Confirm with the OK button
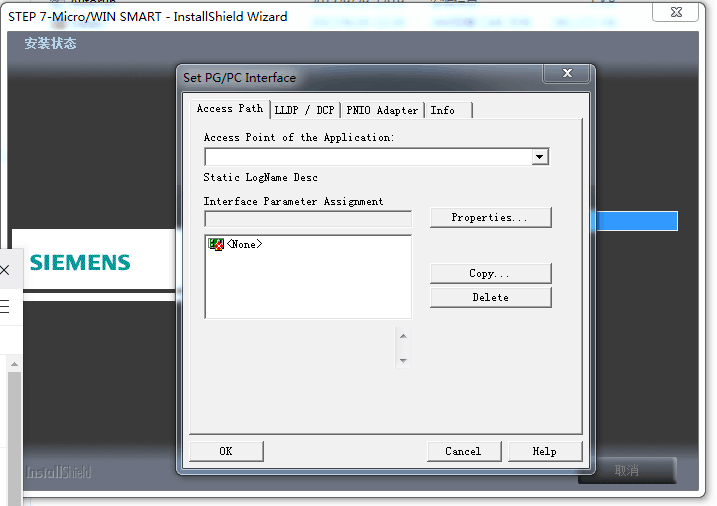Viewport: 717px width, 506px height. [226, 451]
